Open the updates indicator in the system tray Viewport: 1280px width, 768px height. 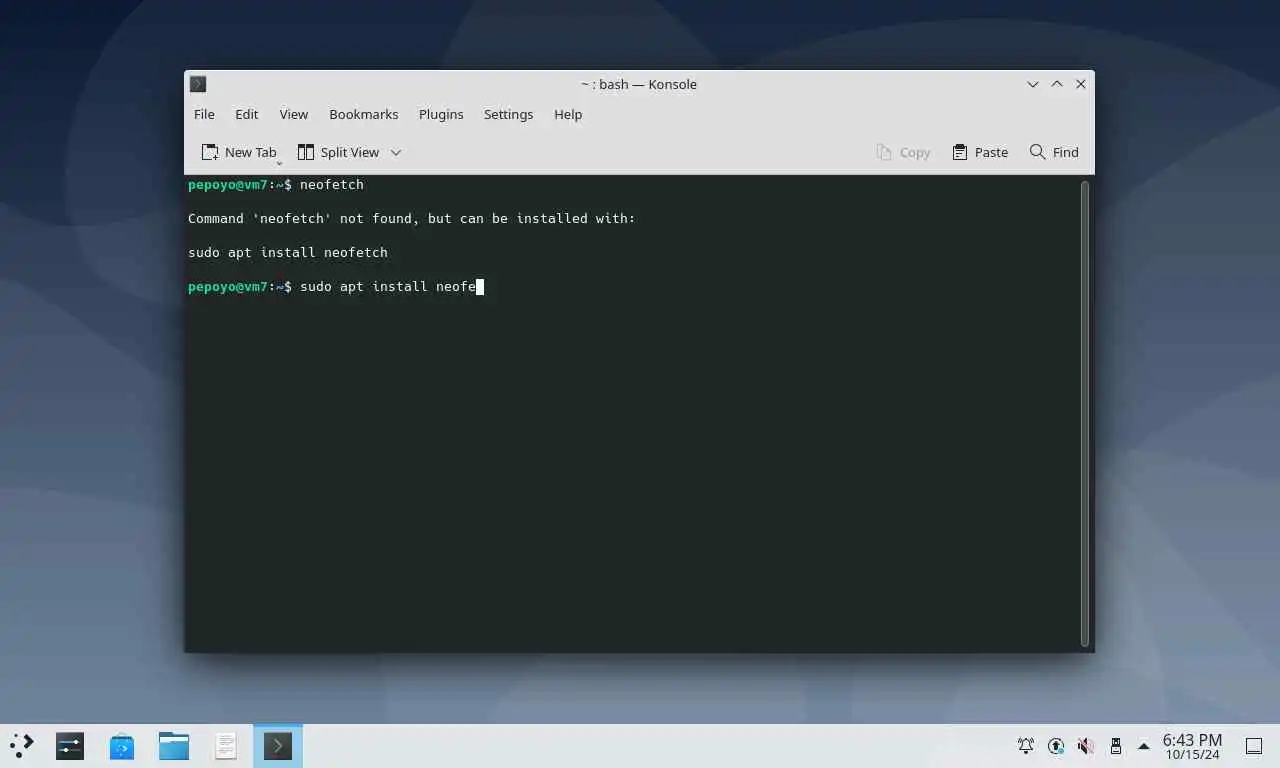pyautogui.click(x=1056, y=745)
